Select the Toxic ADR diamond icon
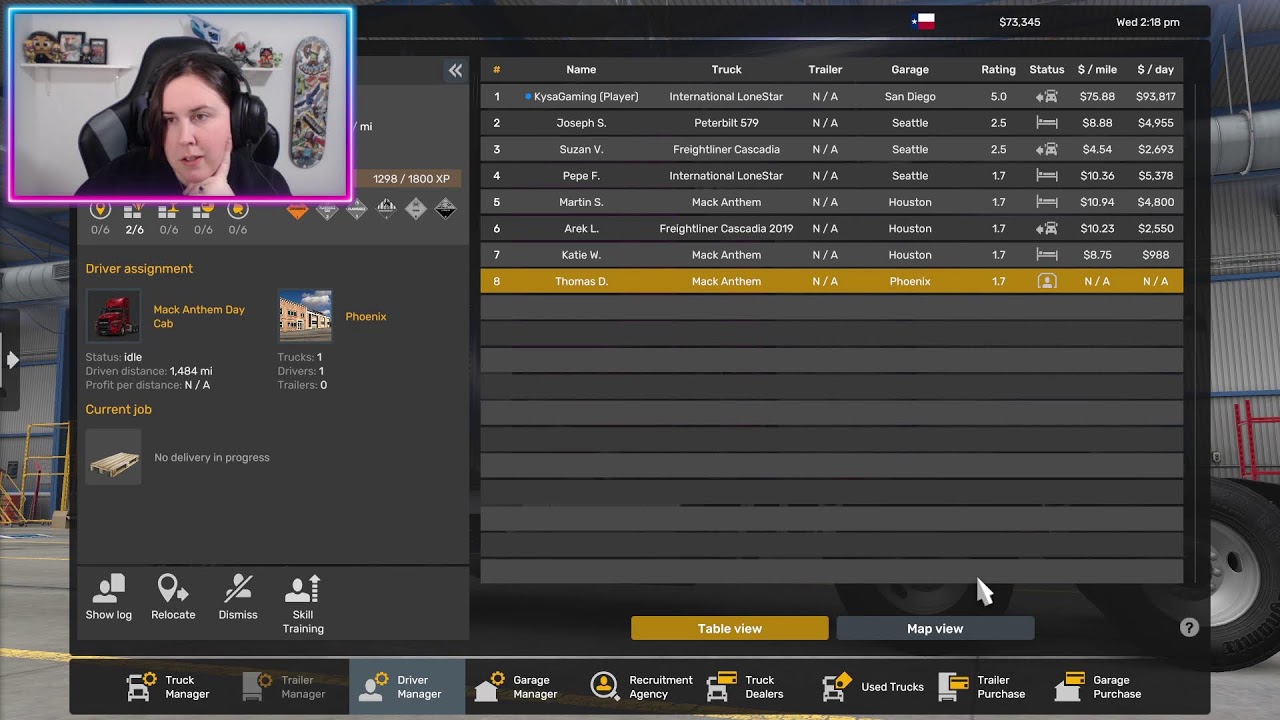 416,209
